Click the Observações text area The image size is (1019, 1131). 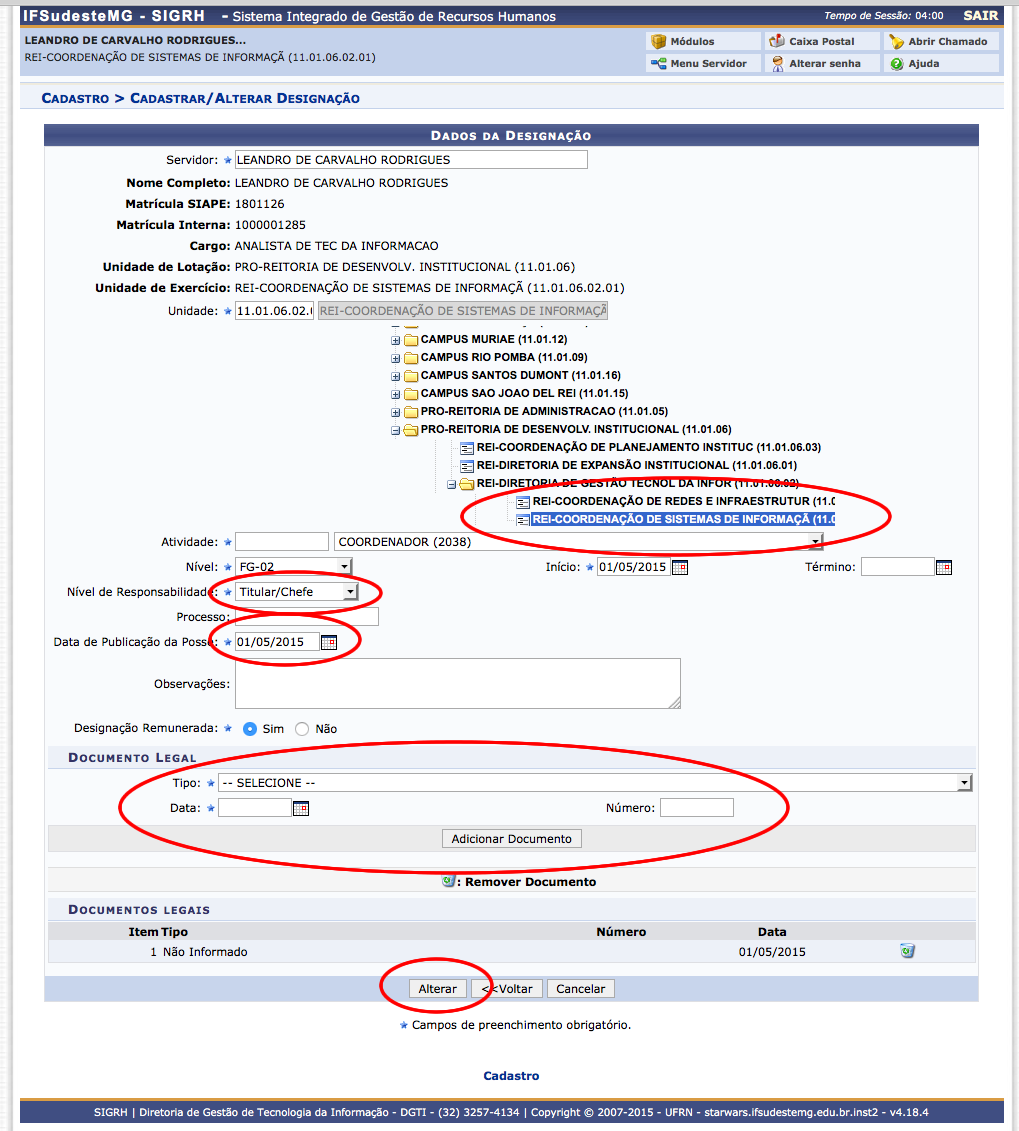[457, 684]
